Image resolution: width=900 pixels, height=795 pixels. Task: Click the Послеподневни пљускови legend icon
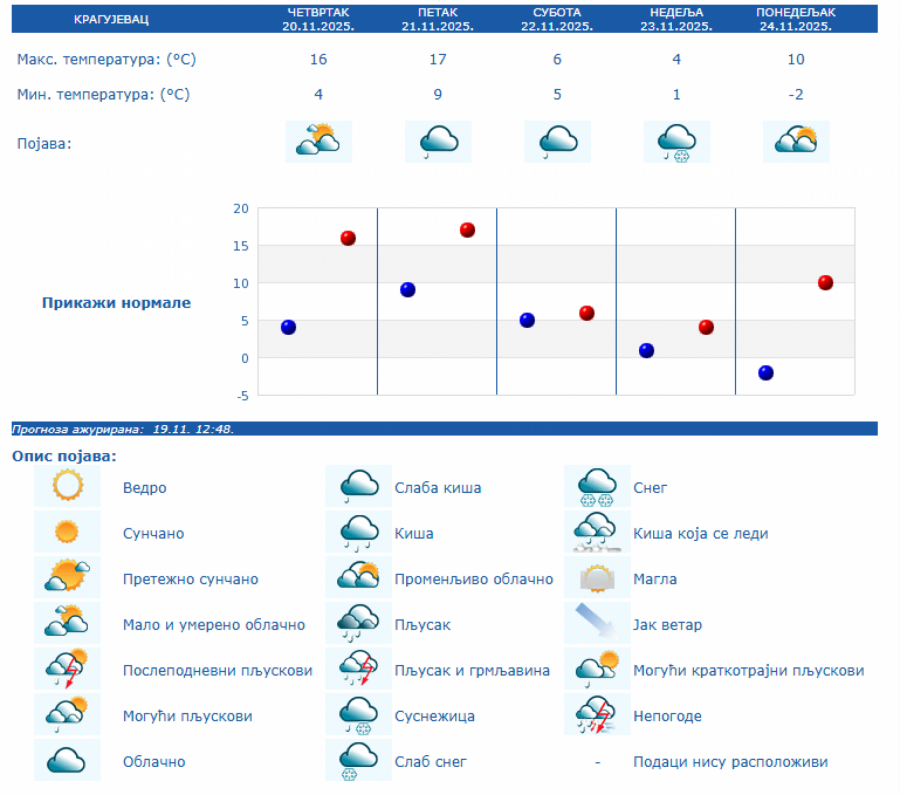[67, 669]
